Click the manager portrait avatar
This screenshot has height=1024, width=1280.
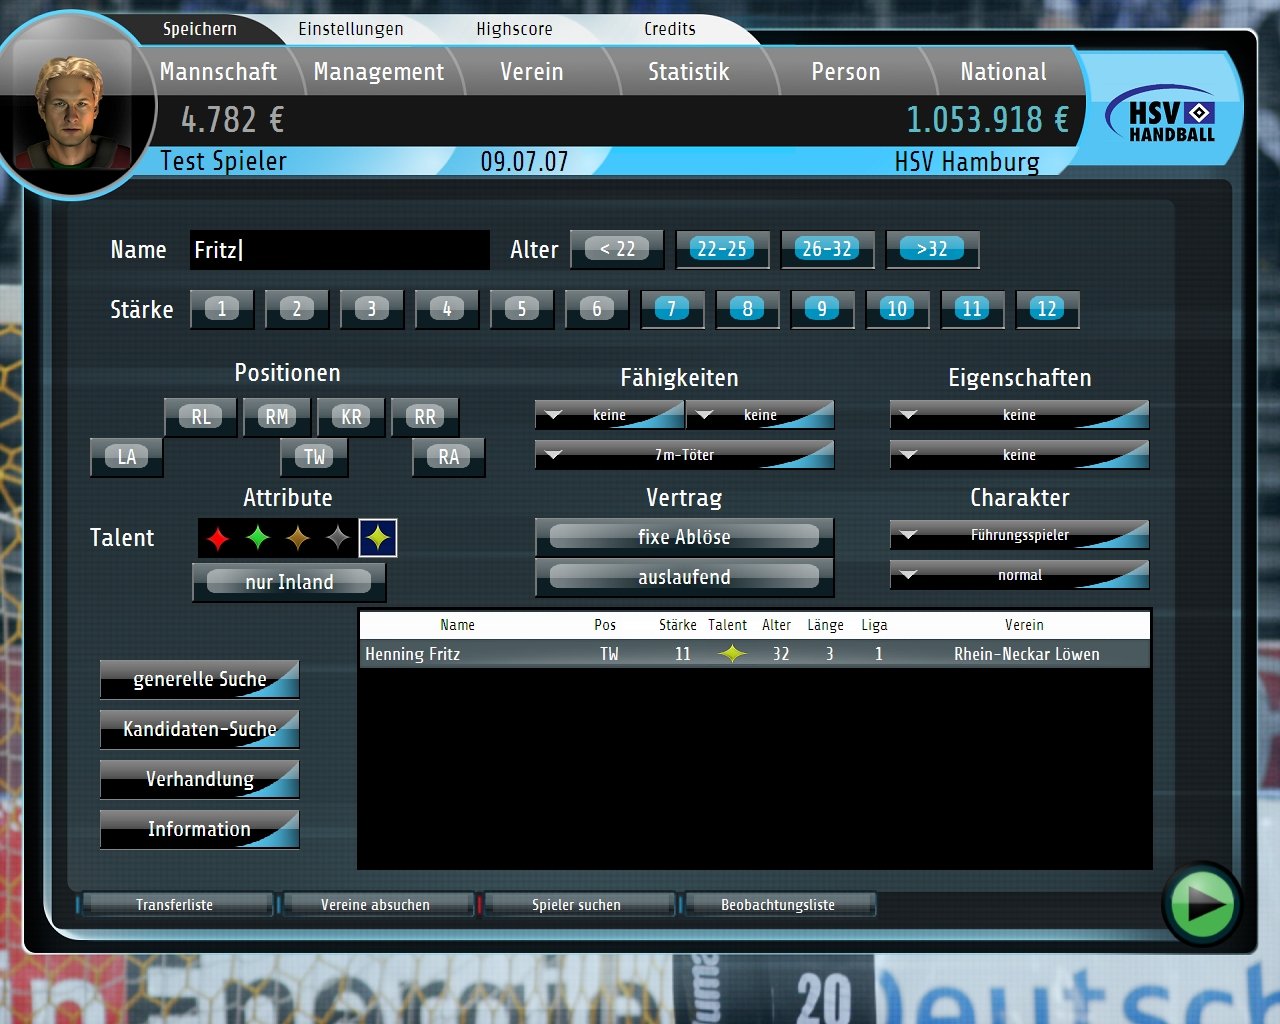tap(72, 112)
